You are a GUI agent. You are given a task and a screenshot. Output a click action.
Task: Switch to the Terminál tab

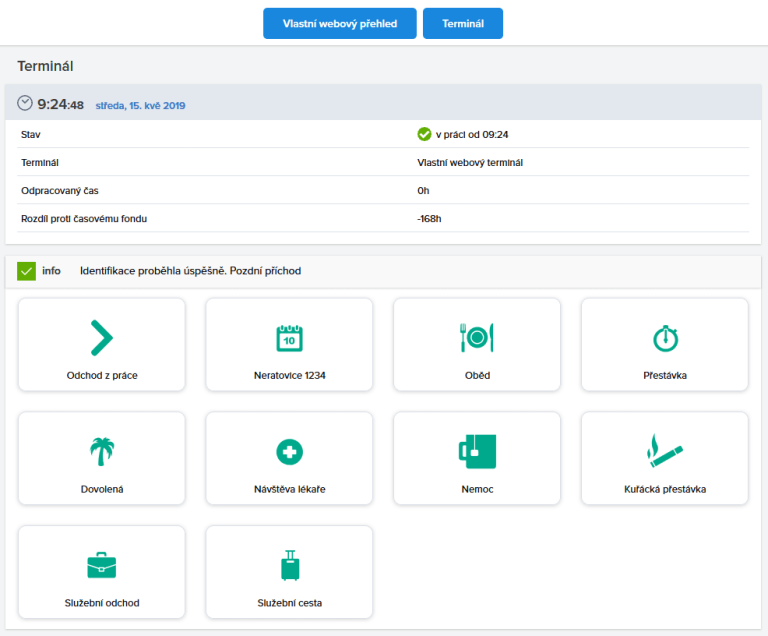click(x=462, y=24)
